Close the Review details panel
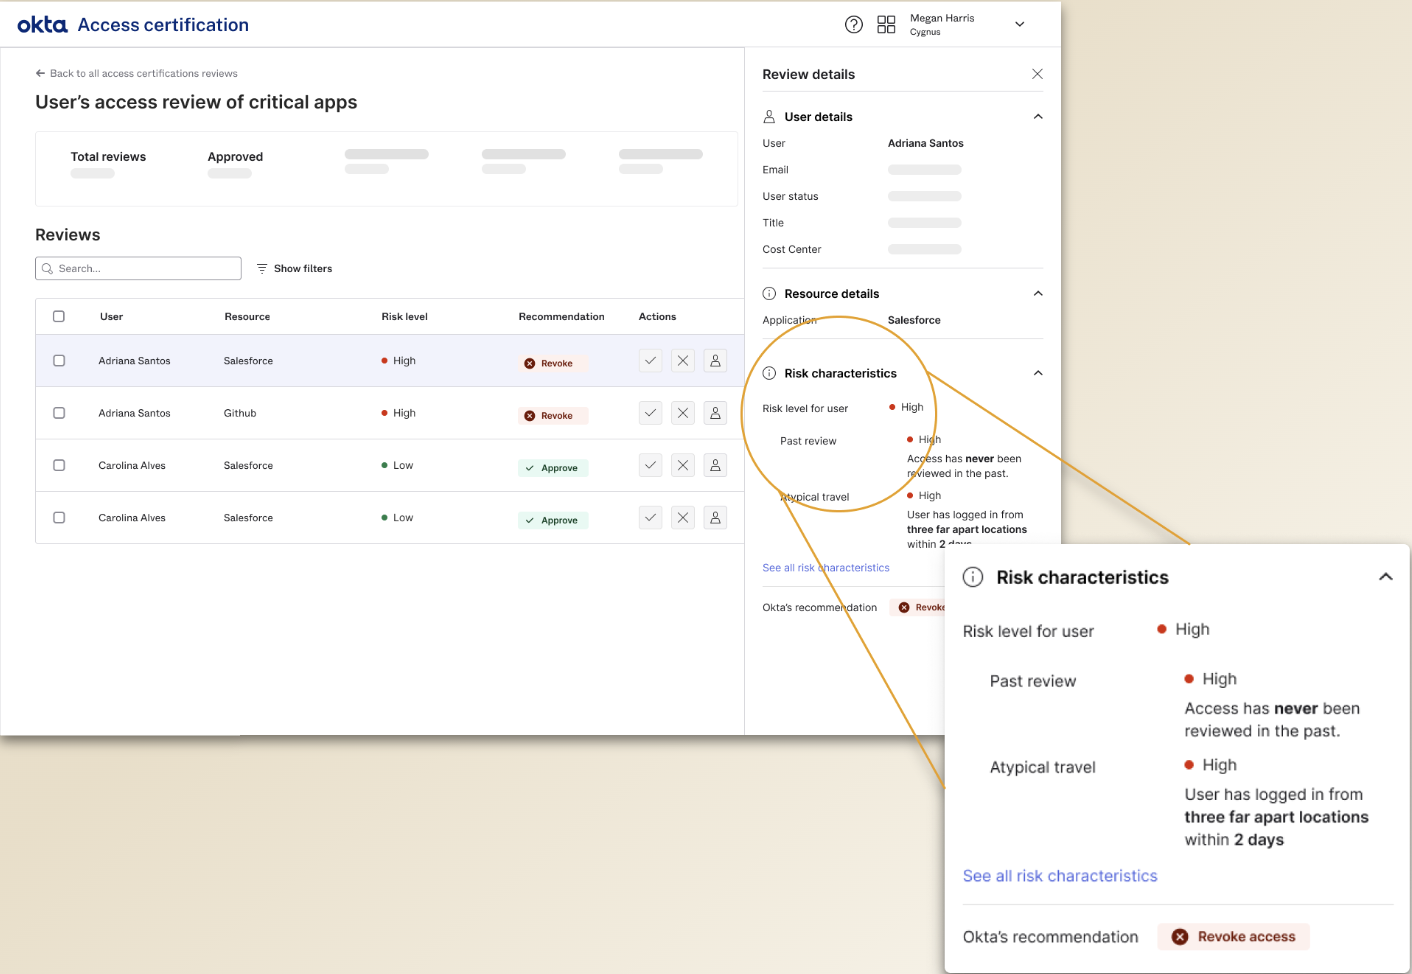This screenshot has width=1412, height=974. [1037, 74]
